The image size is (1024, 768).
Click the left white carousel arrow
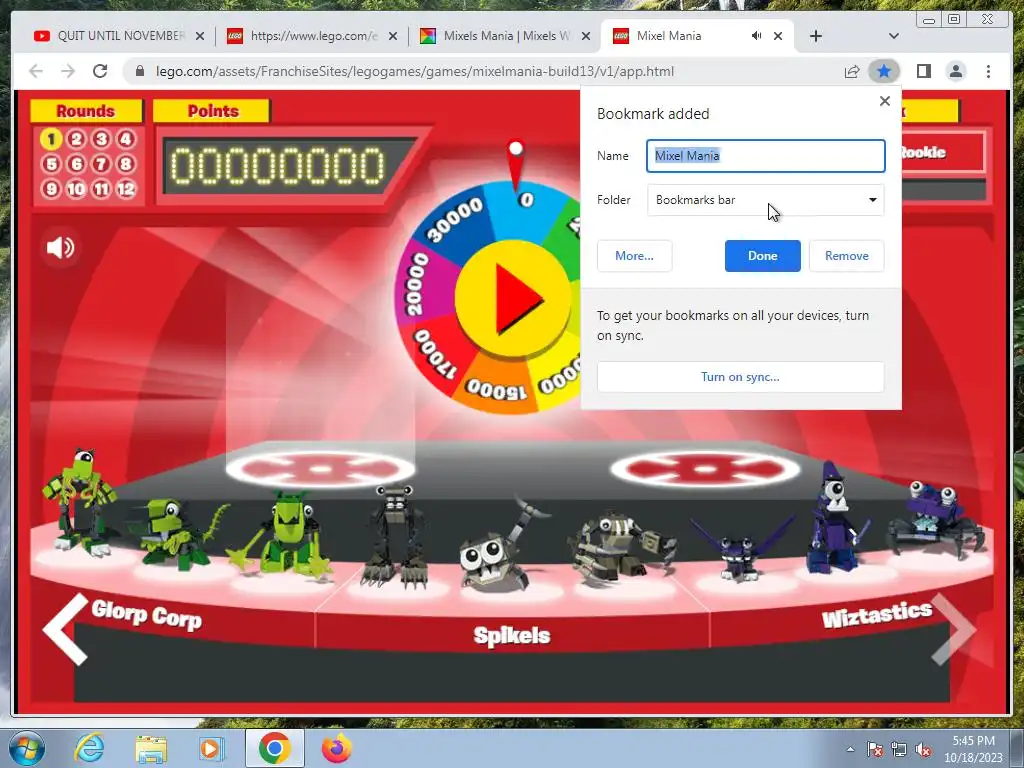pyautogui.click(x=65, y=629)
